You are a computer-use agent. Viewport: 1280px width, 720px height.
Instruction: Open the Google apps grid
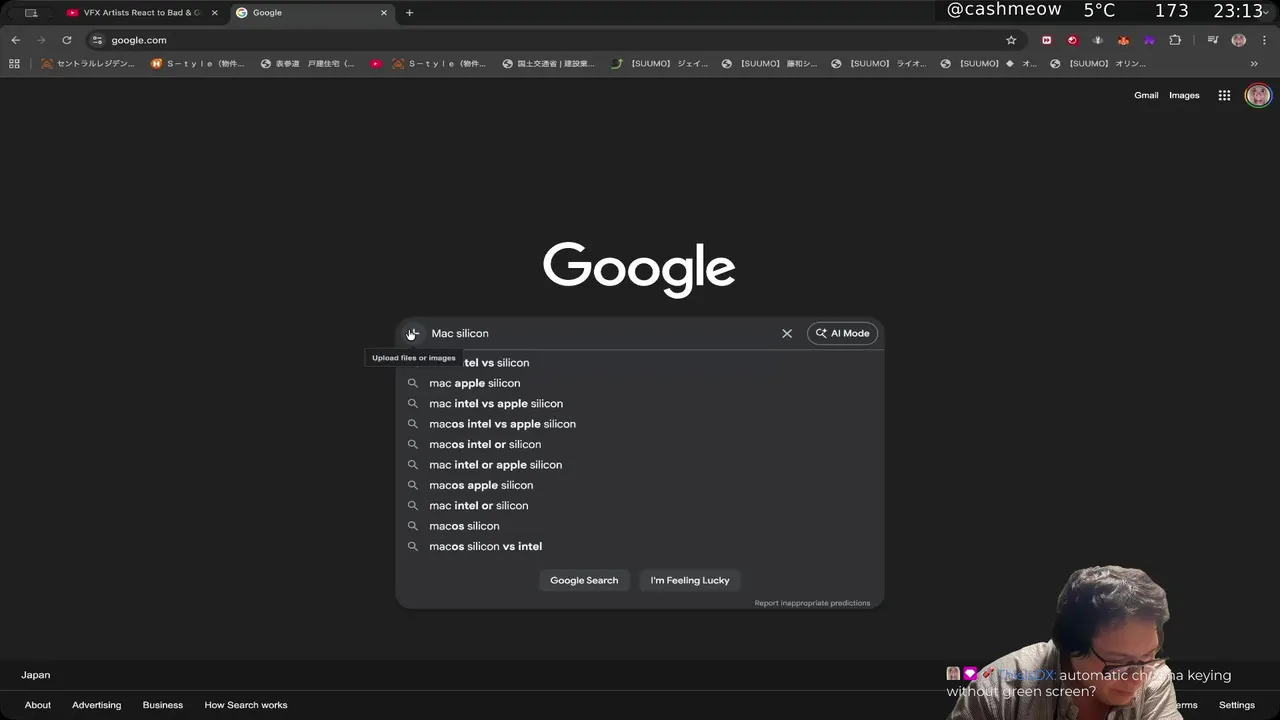(x=1224, y=95)
